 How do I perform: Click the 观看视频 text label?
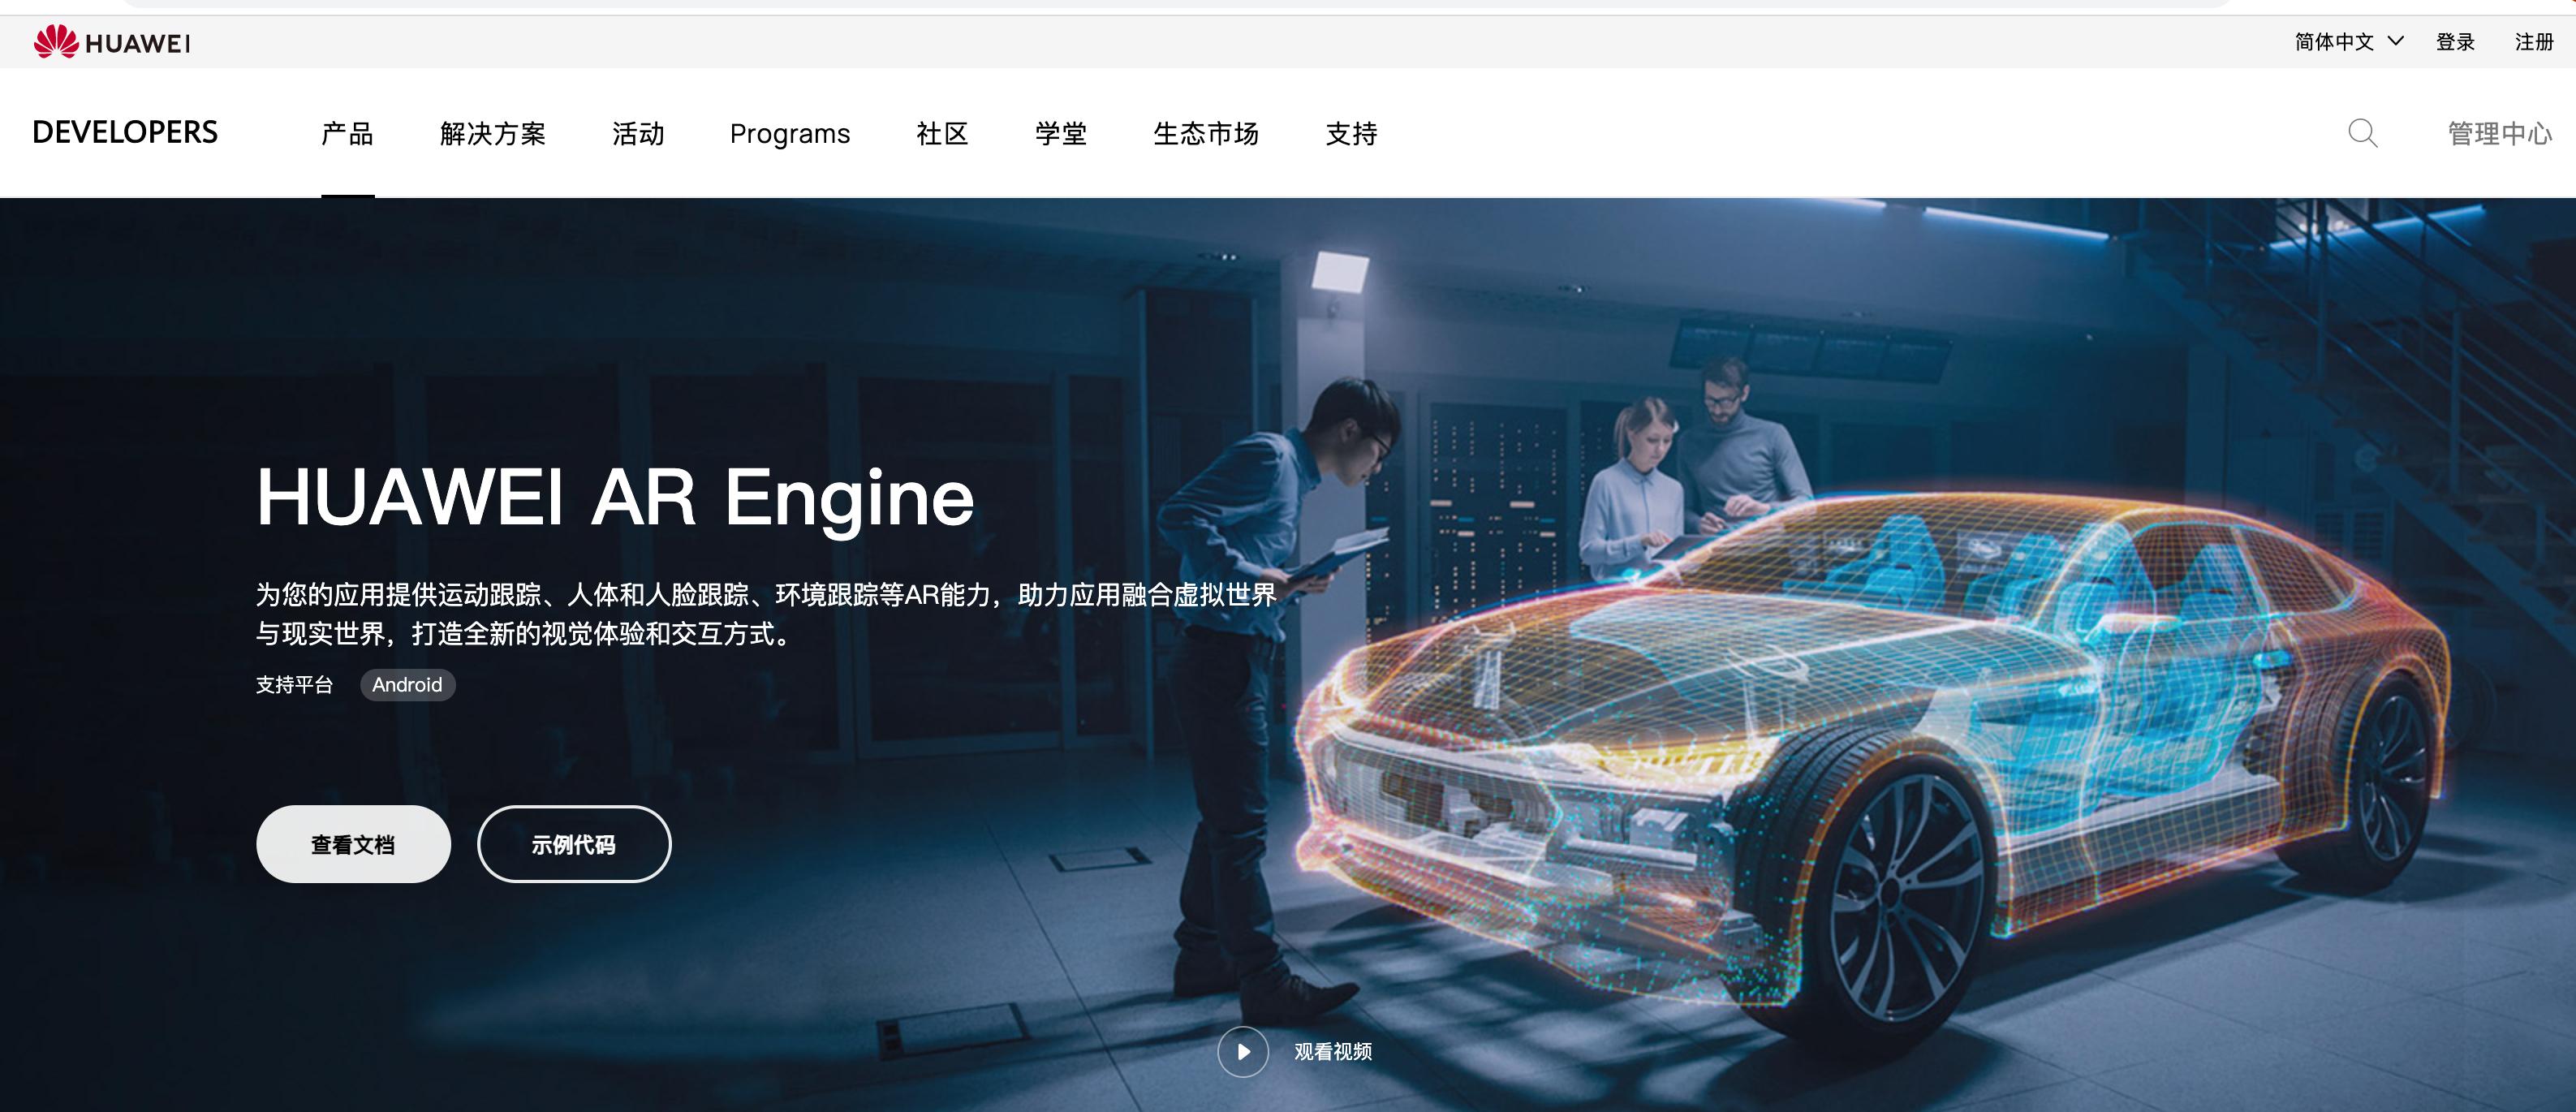point(1333,1052)
